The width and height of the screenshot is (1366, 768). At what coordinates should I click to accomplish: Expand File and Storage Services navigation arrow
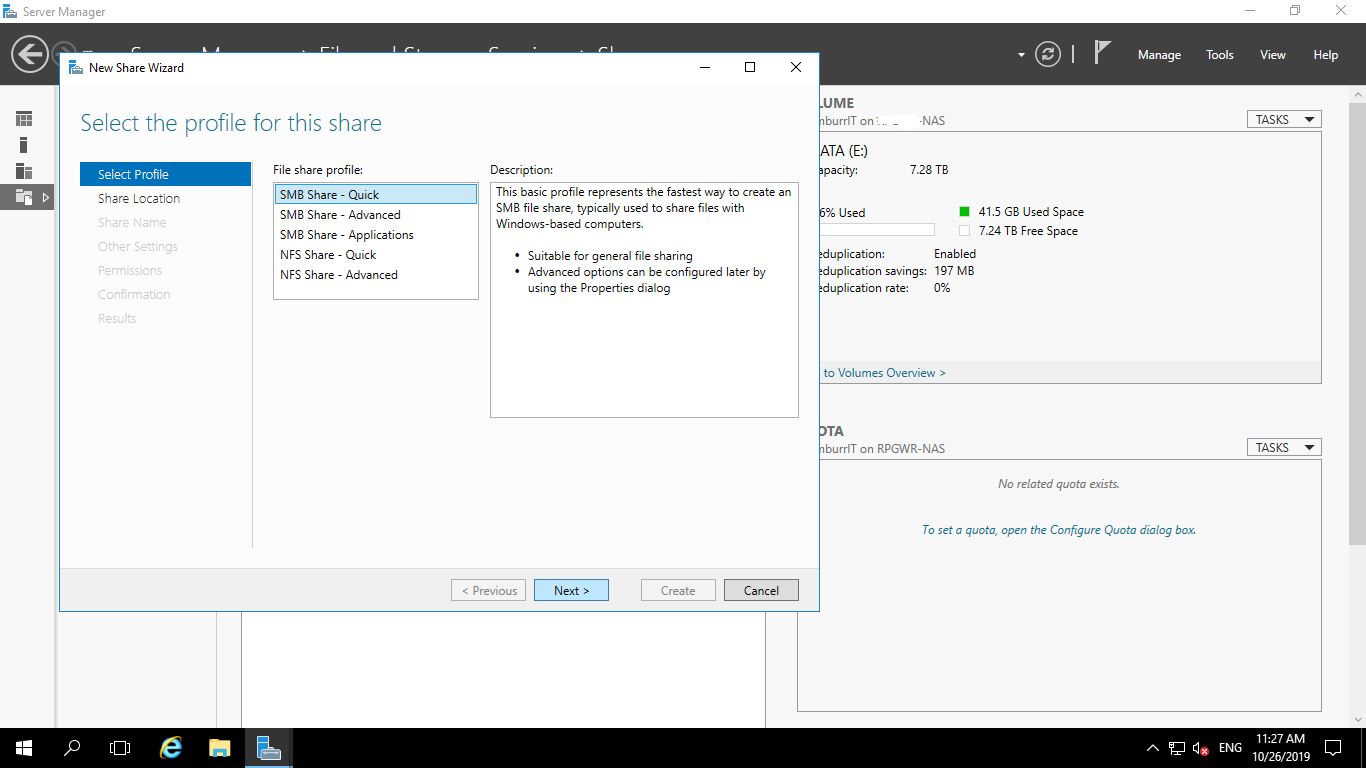coord(45,197)
